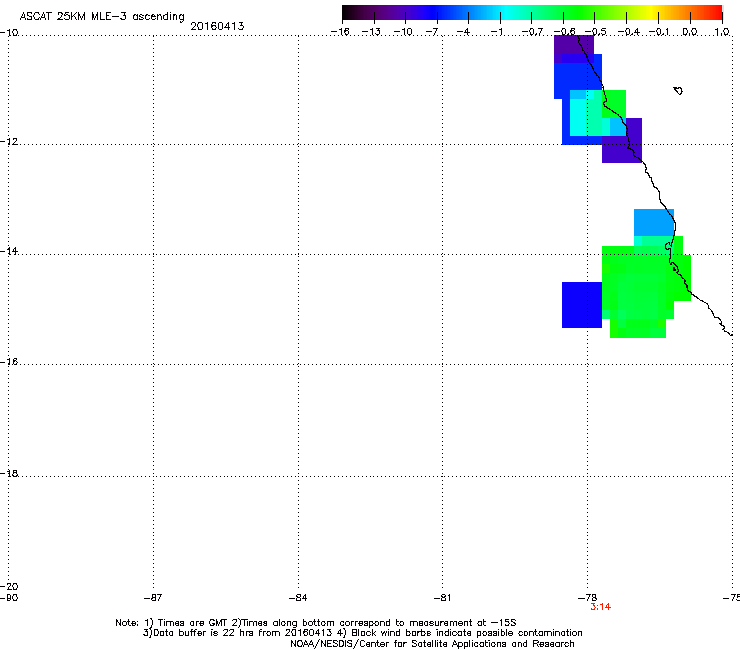This screenshot has height=650, width=740.
Task: Pick the yellow section of the color bar
Action: click(x=652, y=12)
